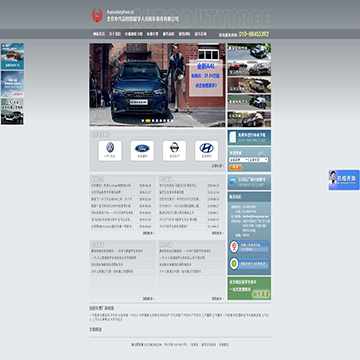The width and height of the screenshot is (360, 360).
Task: Open the Volkswagen brand logo tile
Action: pos(110,151)
